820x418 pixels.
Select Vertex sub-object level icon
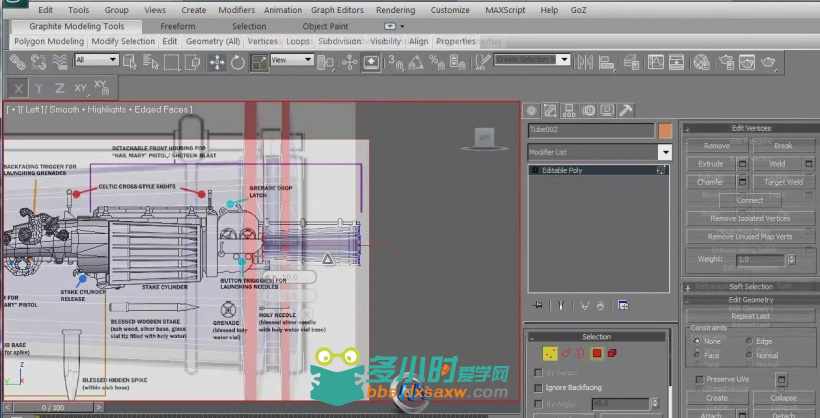(x=550, y=354)
